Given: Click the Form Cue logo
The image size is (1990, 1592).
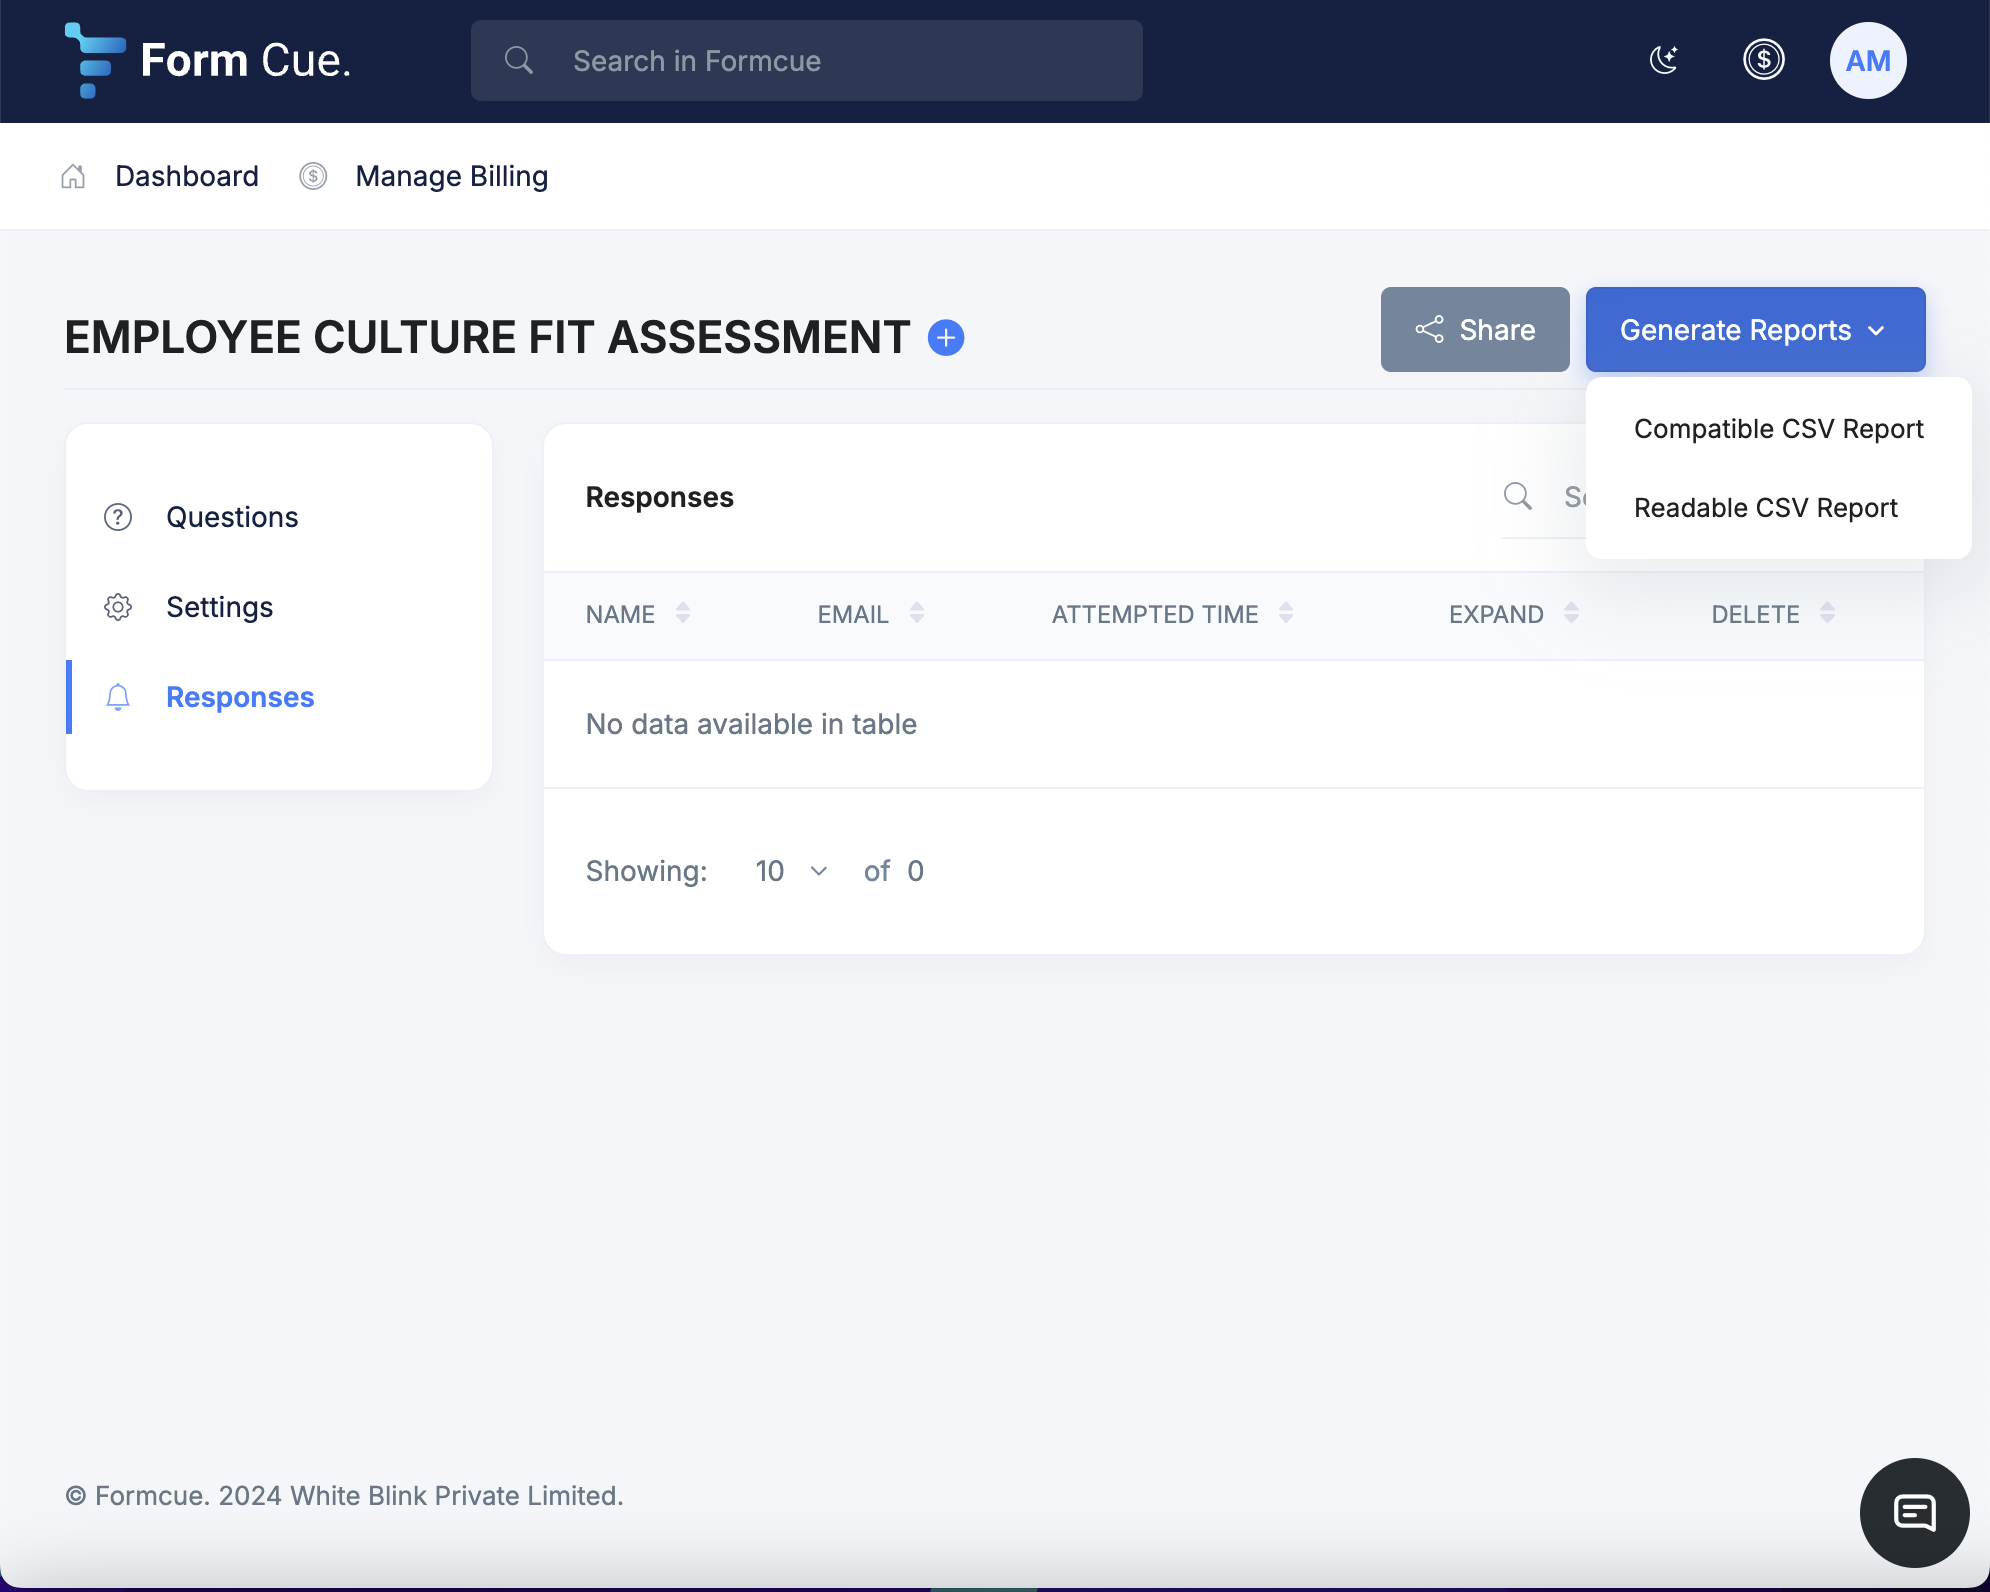Looking at the screenshot, I should (x=208, y=60).
